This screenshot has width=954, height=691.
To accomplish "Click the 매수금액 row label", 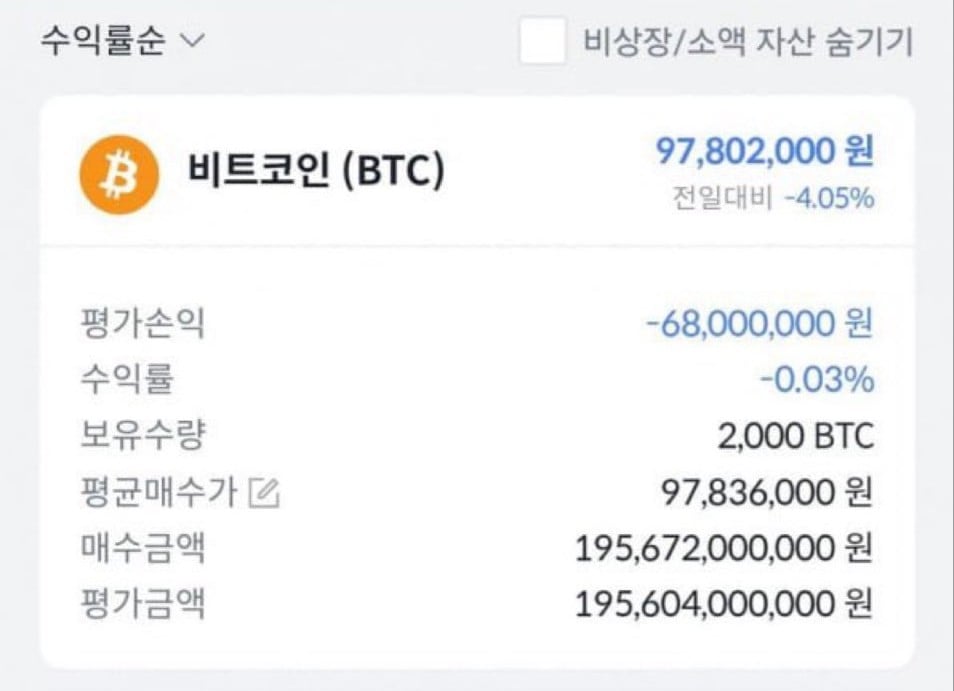I will 142,548.
